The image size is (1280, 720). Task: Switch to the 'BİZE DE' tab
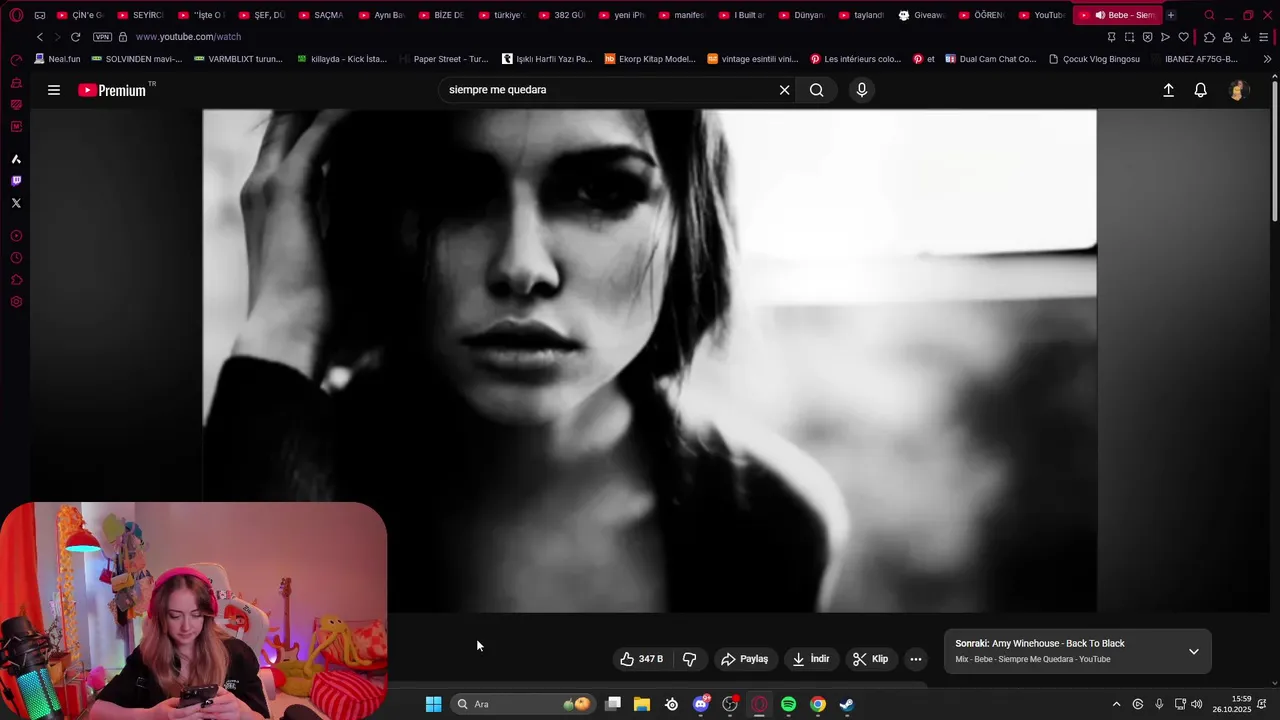click(440, 15)
